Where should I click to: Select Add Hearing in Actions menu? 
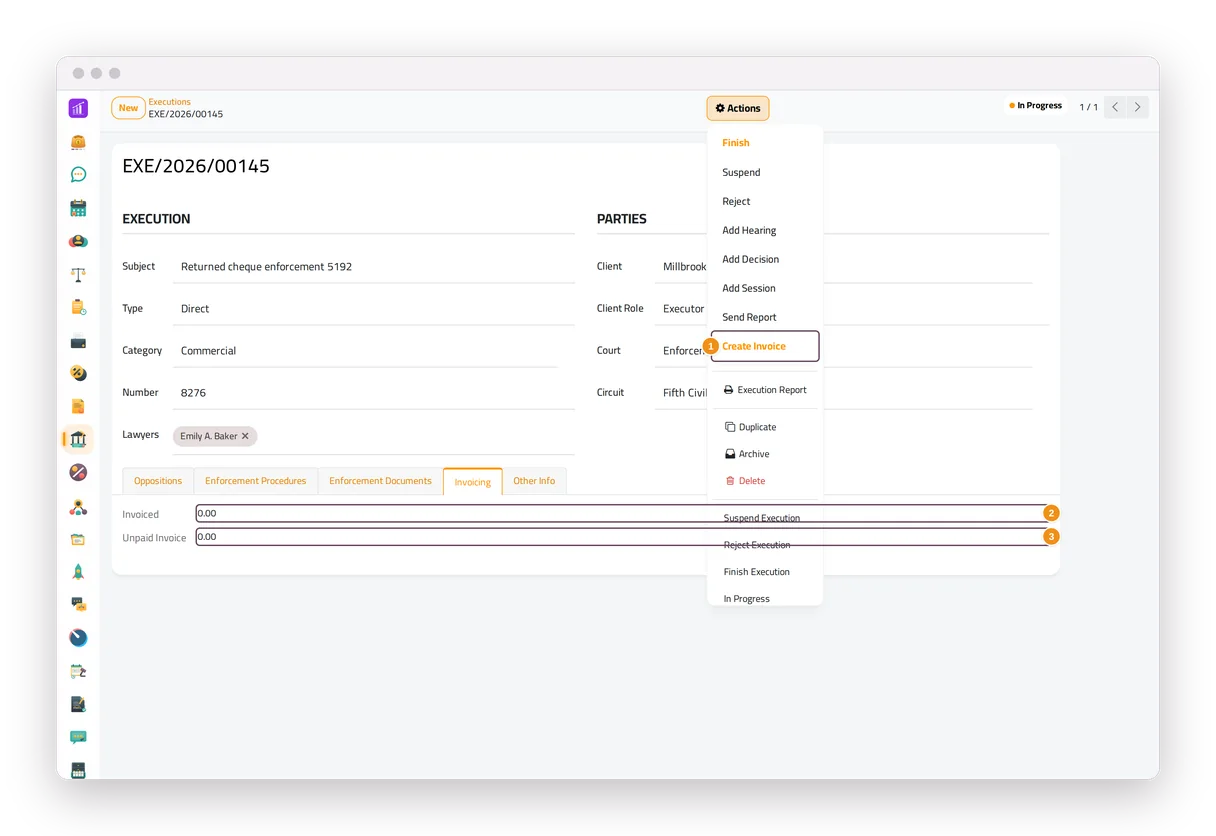click(749, 230)
